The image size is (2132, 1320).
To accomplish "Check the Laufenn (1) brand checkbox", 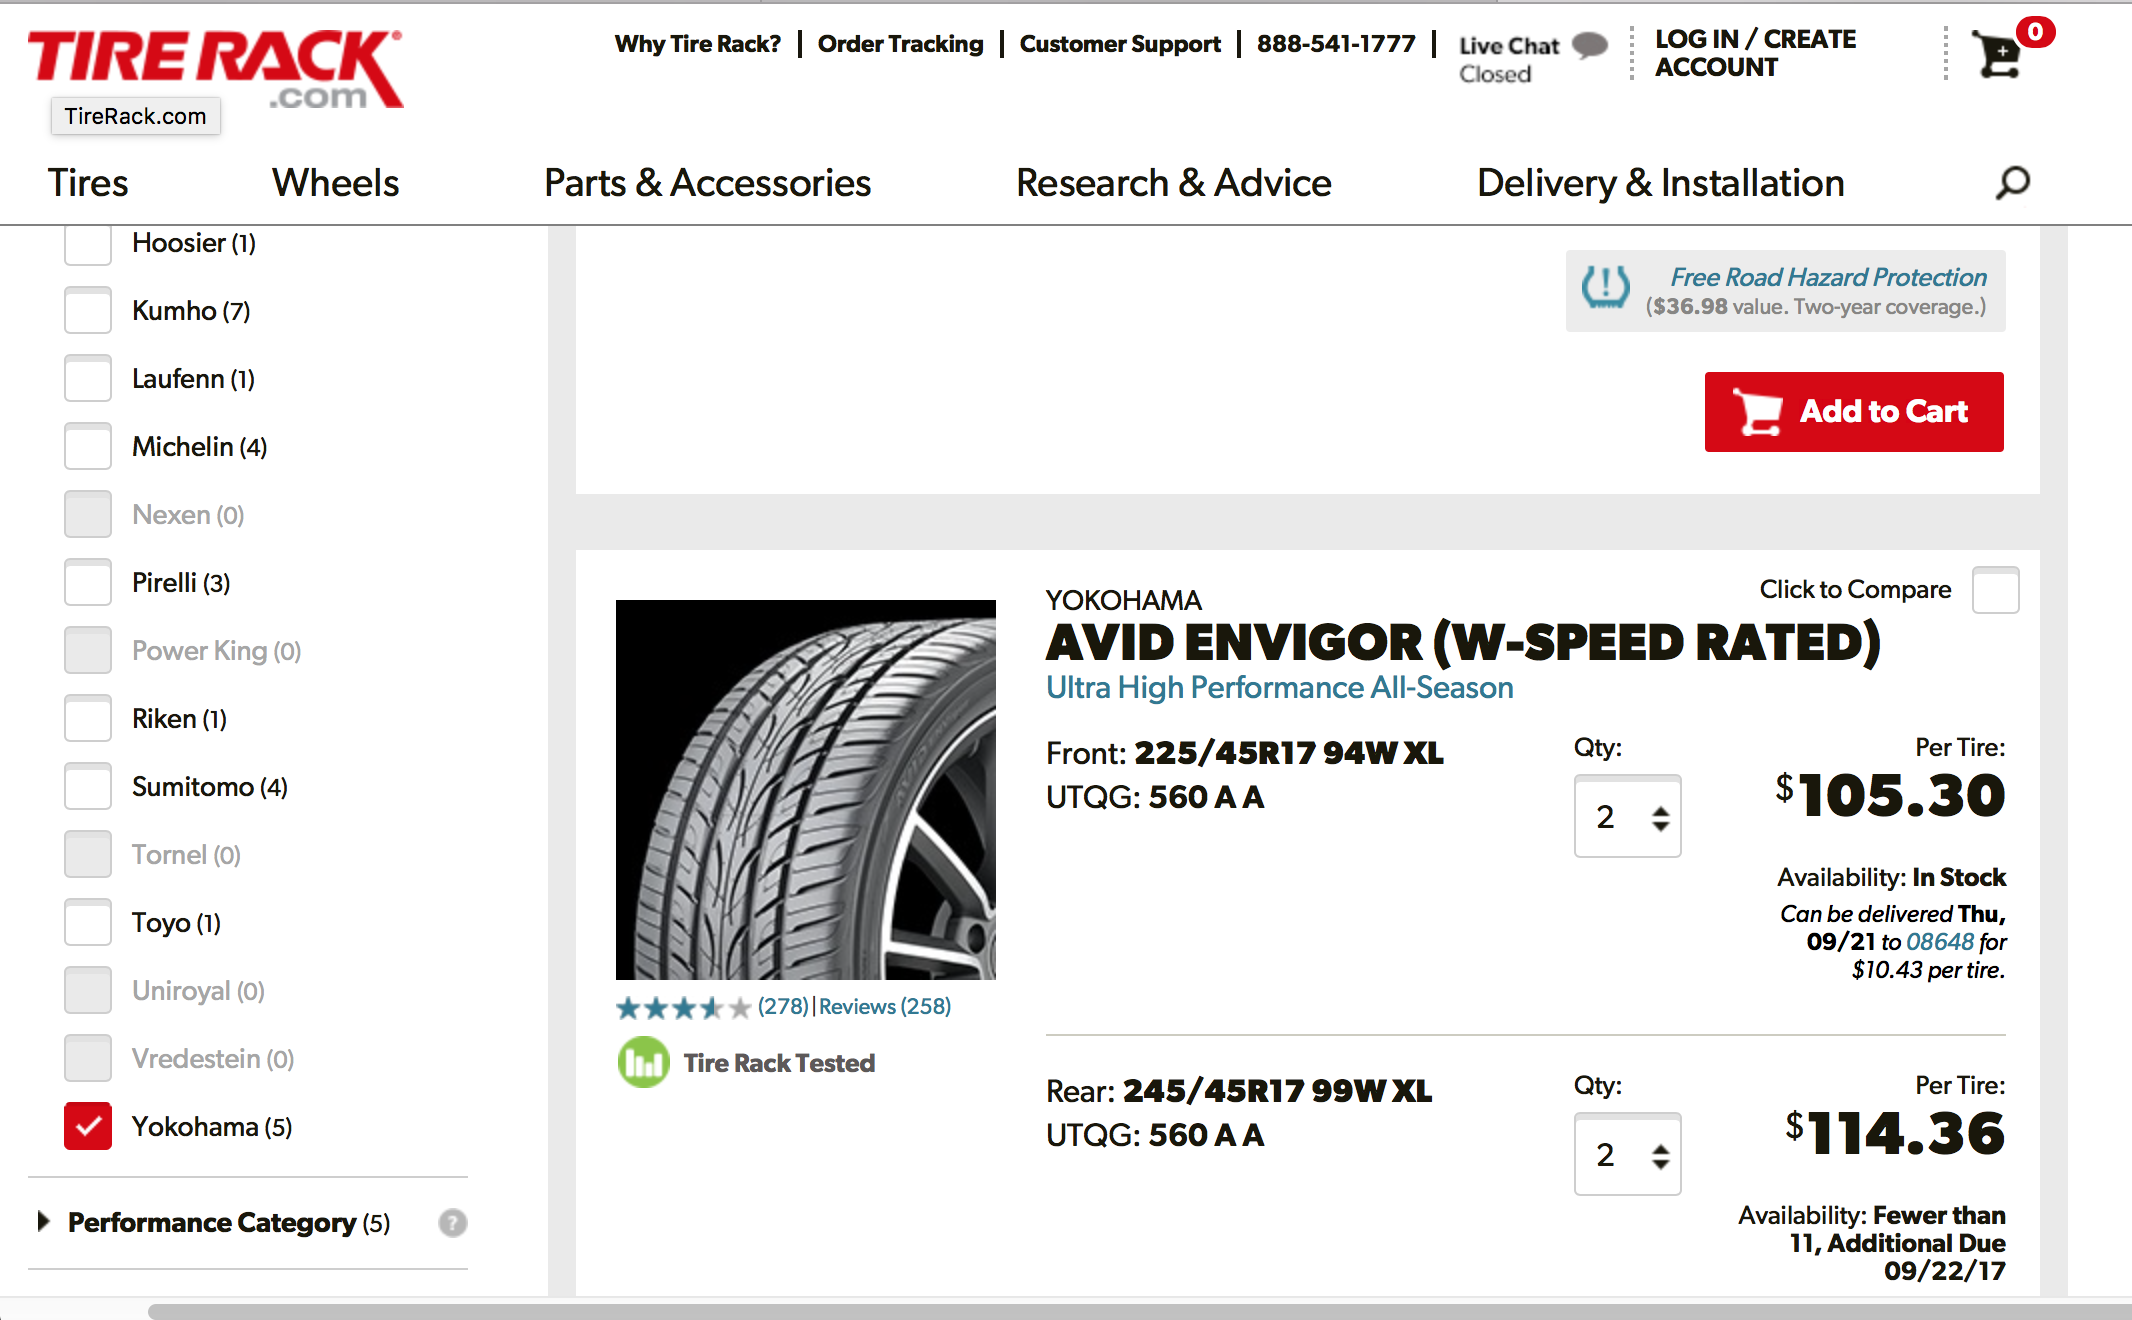I will [88, 379].
